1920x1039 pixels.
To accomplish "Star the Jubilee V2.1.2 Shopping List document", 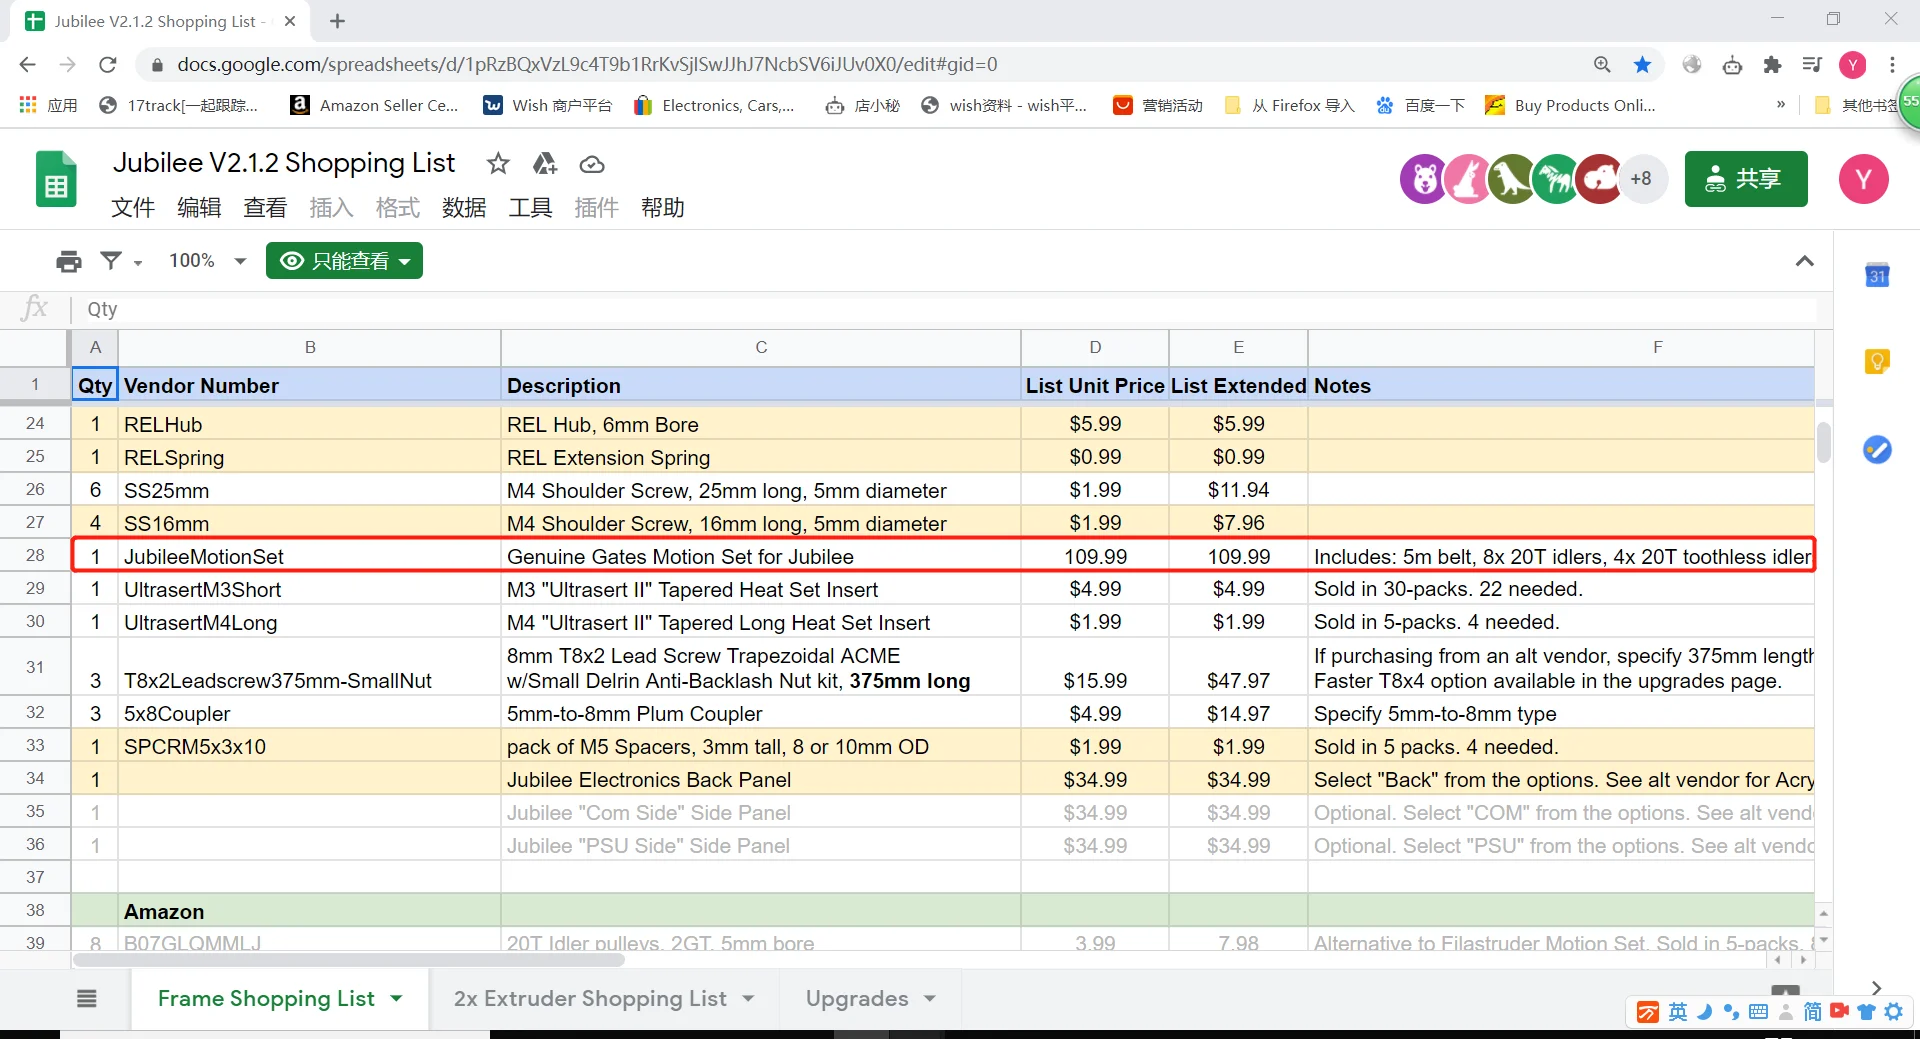I will click(x=498, y=164).
